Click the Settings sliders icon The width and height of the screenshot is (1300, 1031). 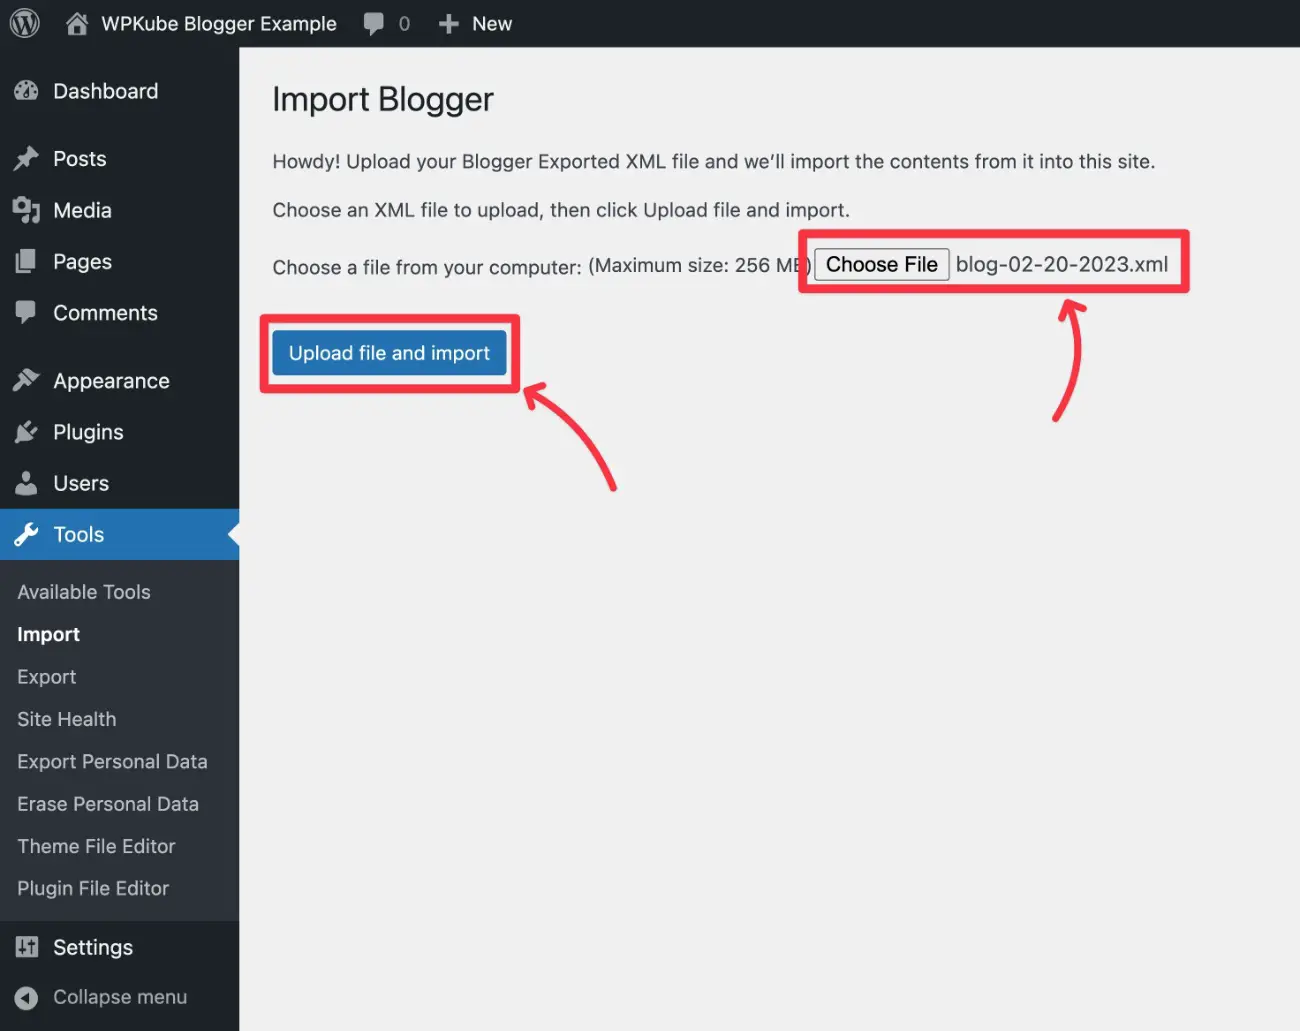(x=26, y=947)
